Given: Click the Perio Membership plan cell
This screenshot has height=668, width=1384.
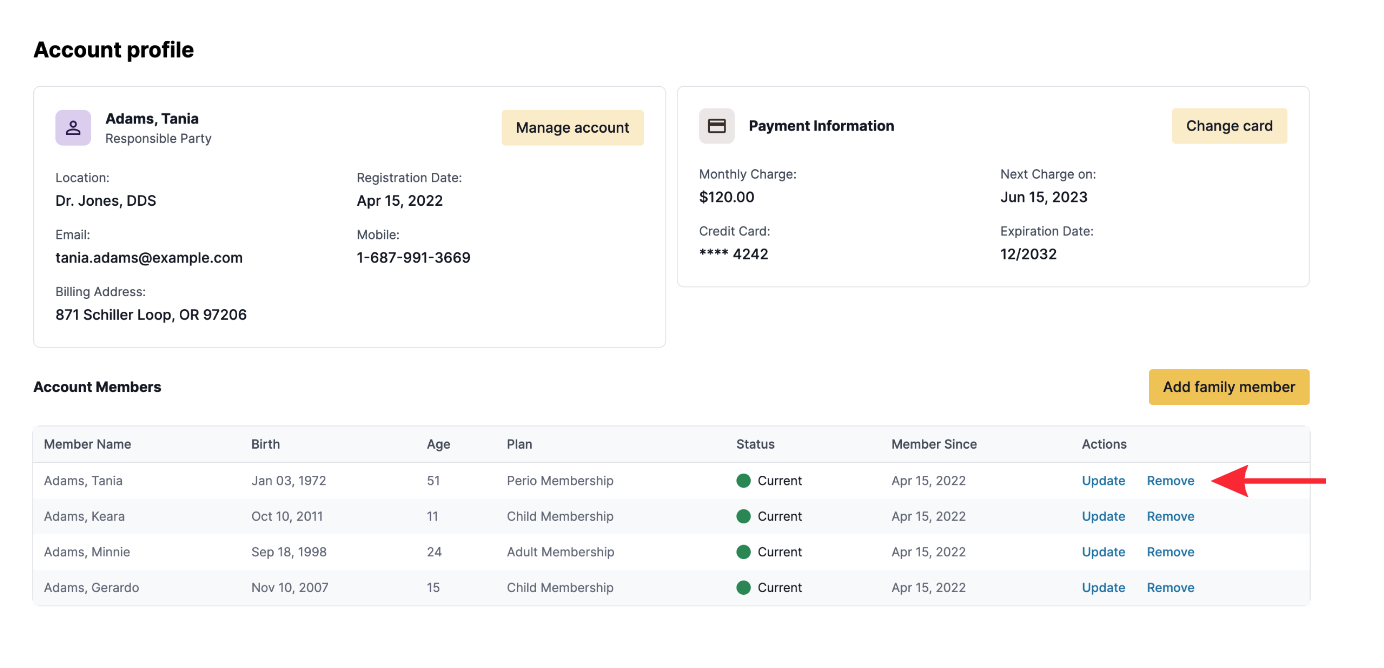Looking at the screenshot, I should [560, 481].
